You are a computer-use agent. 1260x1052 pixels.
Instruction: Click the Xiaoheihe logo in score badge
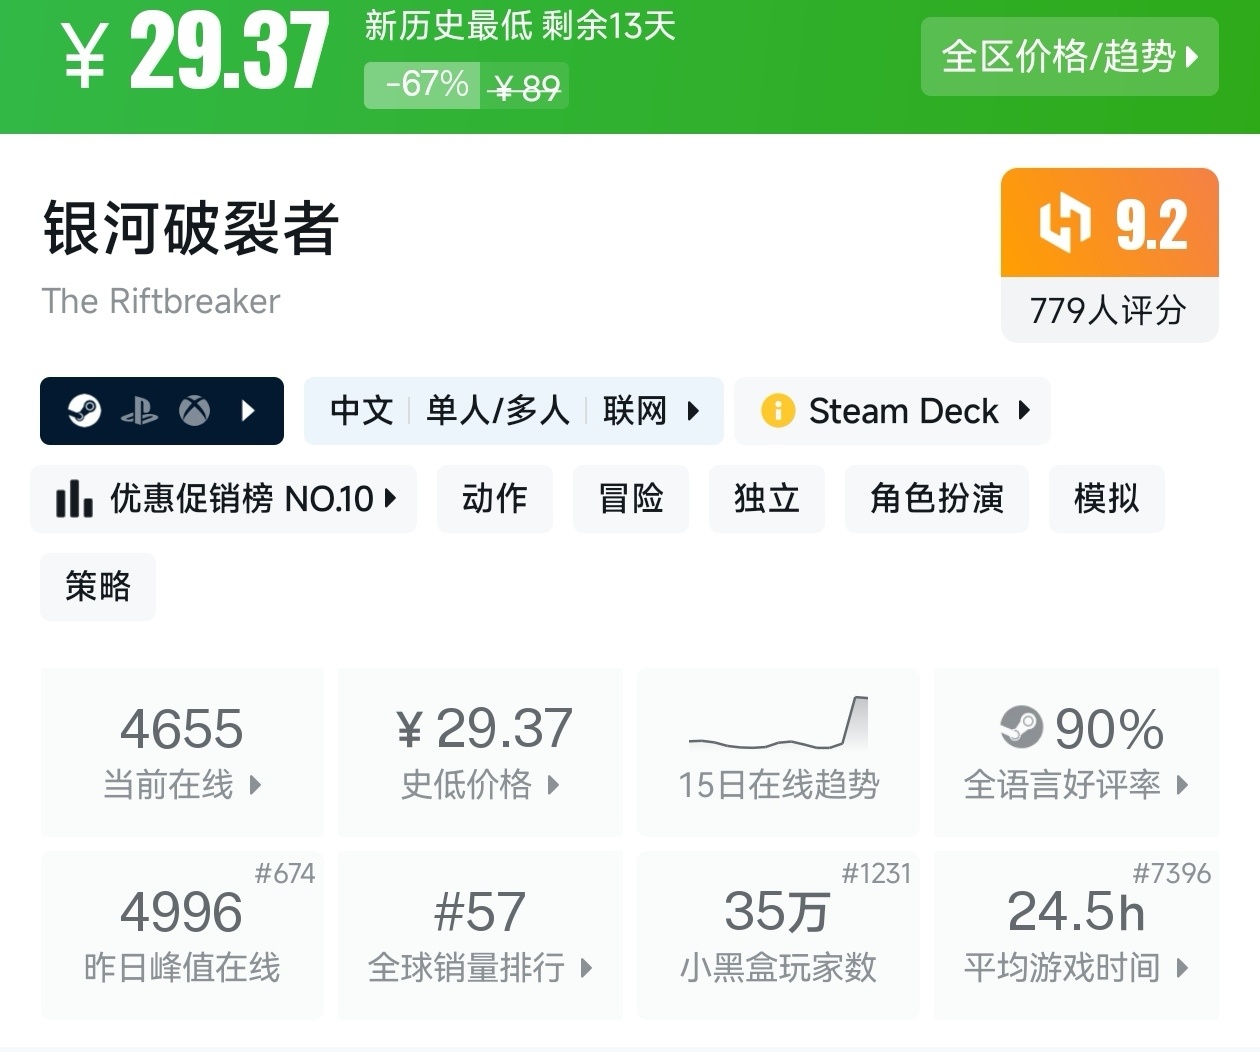(x=1064, y=223)
